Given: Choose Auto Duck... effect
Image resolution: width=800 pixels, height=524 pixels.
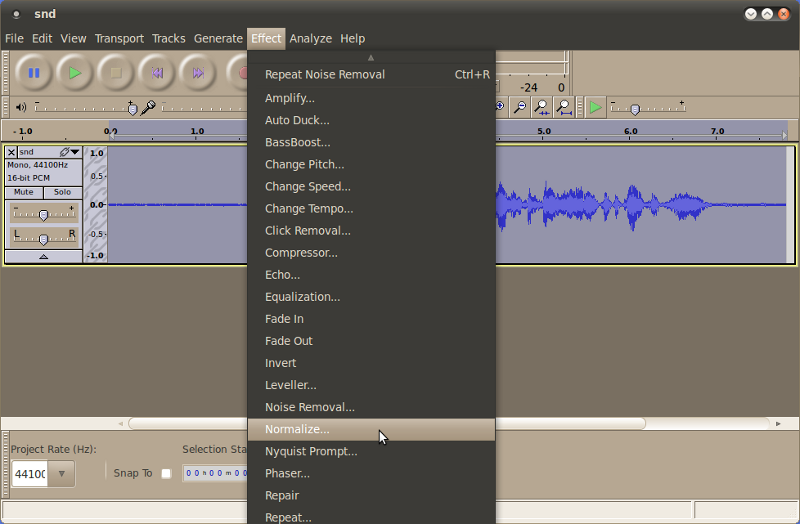Looking at the screenshot, I should [x=371, y=120].
